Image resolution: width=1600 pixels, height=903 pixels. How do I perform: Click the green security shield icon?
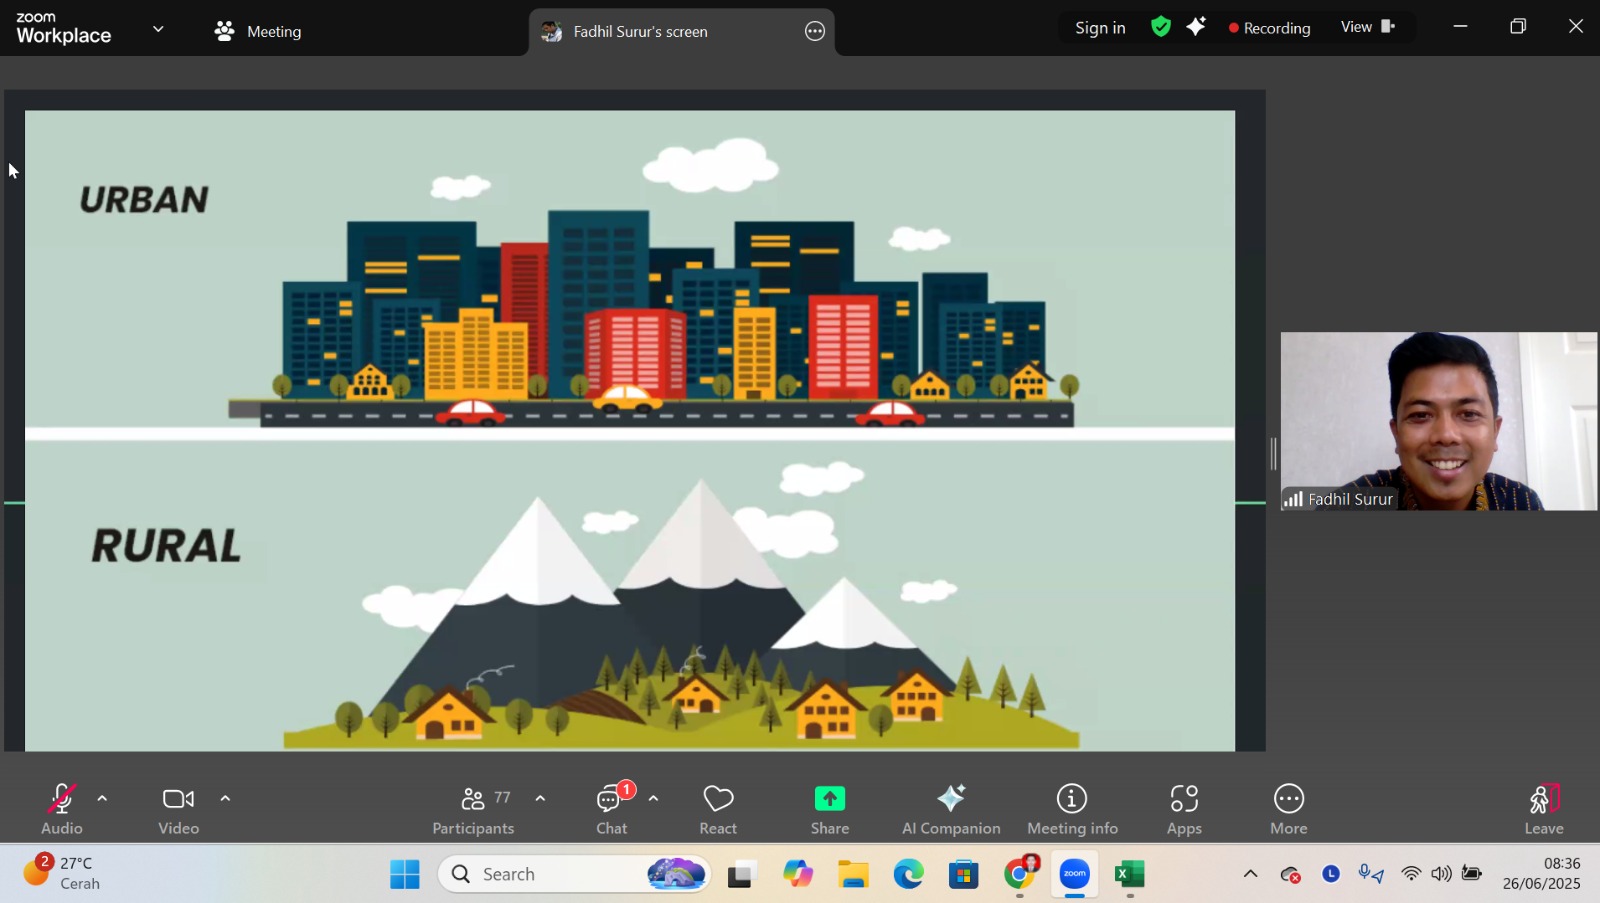click(x=1160, y=27)
